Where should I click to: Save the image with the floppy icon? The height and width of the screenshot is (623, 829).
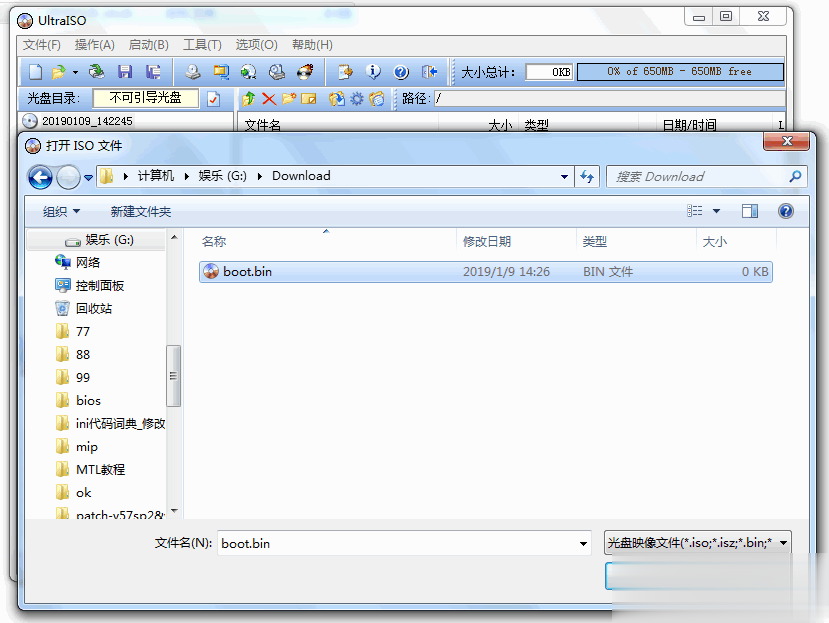pyautogui.click(x=125, y=71)
